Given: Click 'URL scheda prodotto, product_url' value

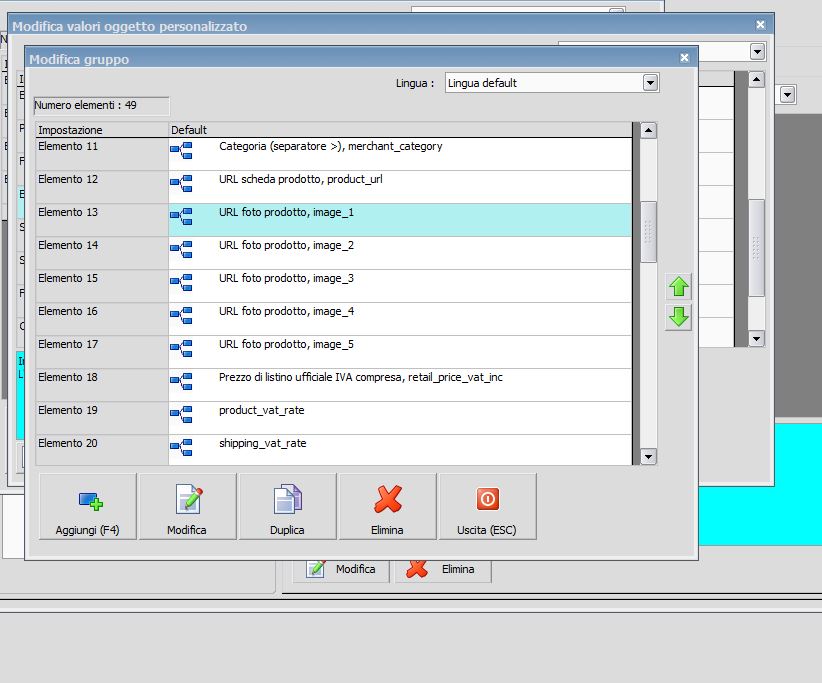Looking at the screenshot, I should point(301,179).
